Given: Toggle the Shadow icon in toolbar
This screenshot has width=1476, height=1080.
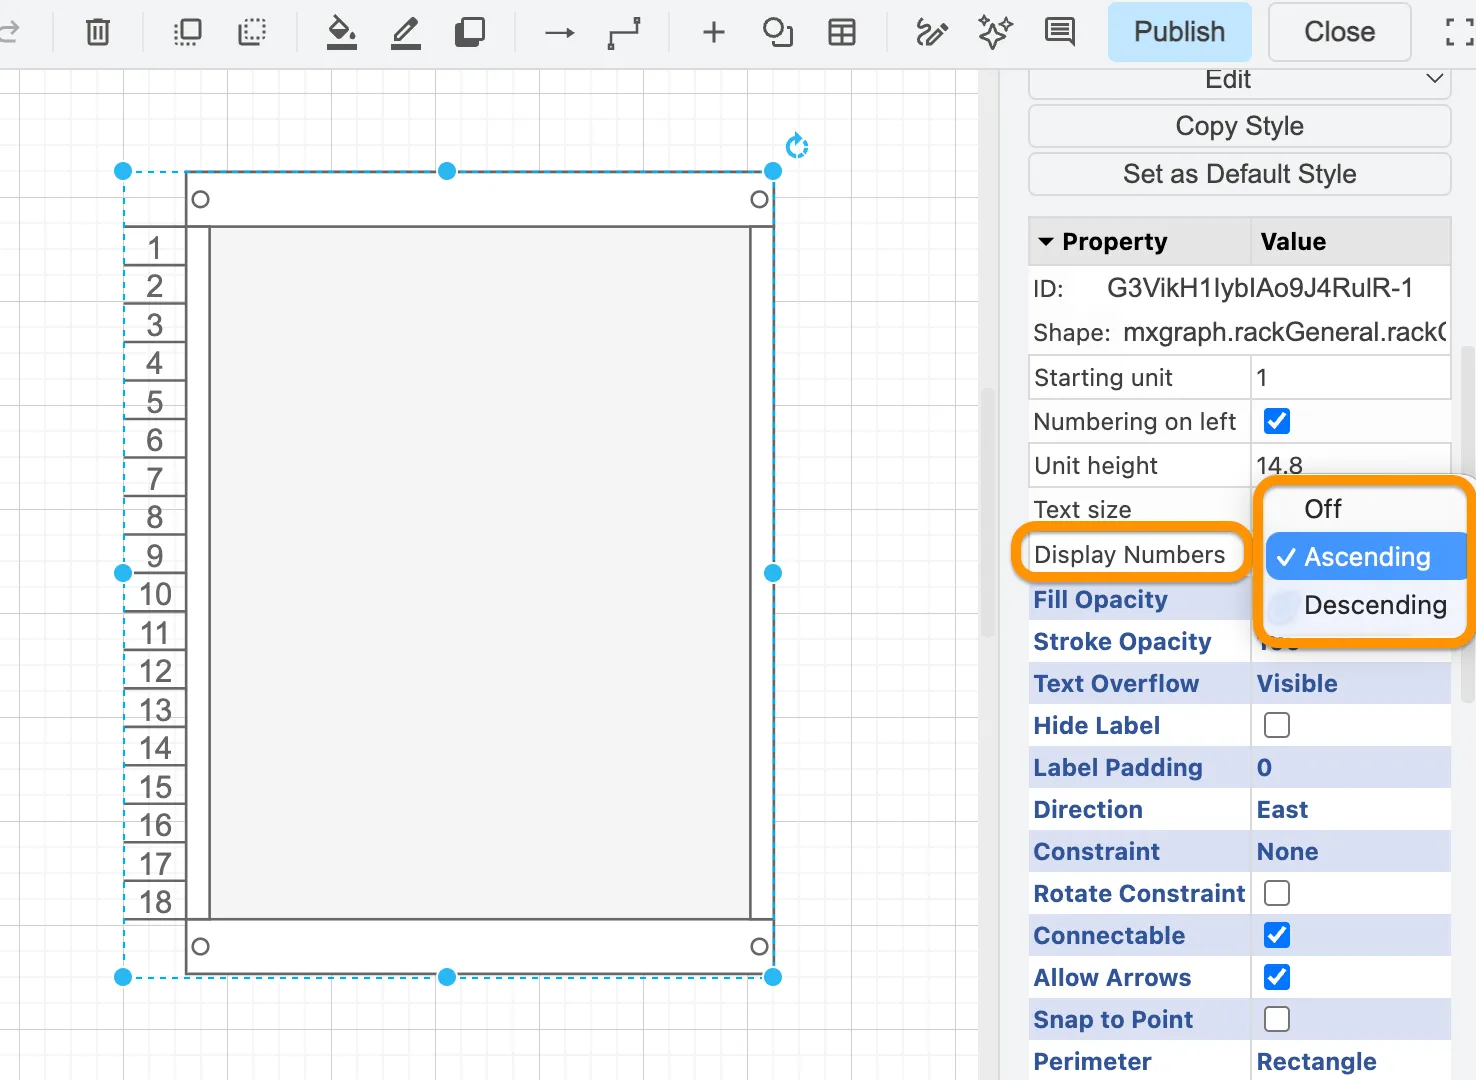Looking at the screenshot, I should pyautogui.click(x=469, y=32).
